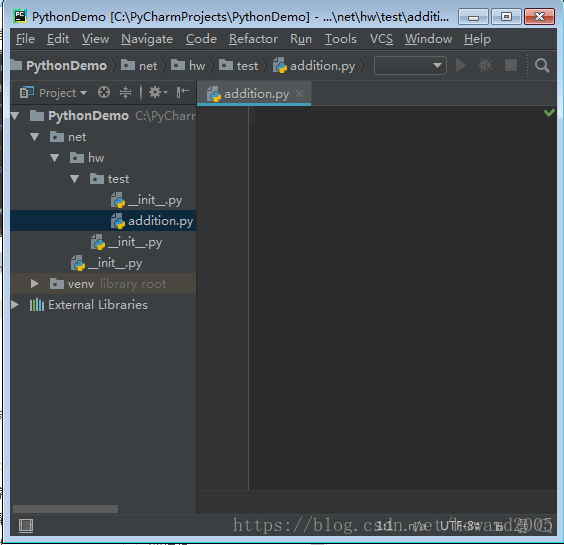Click the Stop square icon
The width and height of the screenshot is (564, 545).
tap(511, 65)
